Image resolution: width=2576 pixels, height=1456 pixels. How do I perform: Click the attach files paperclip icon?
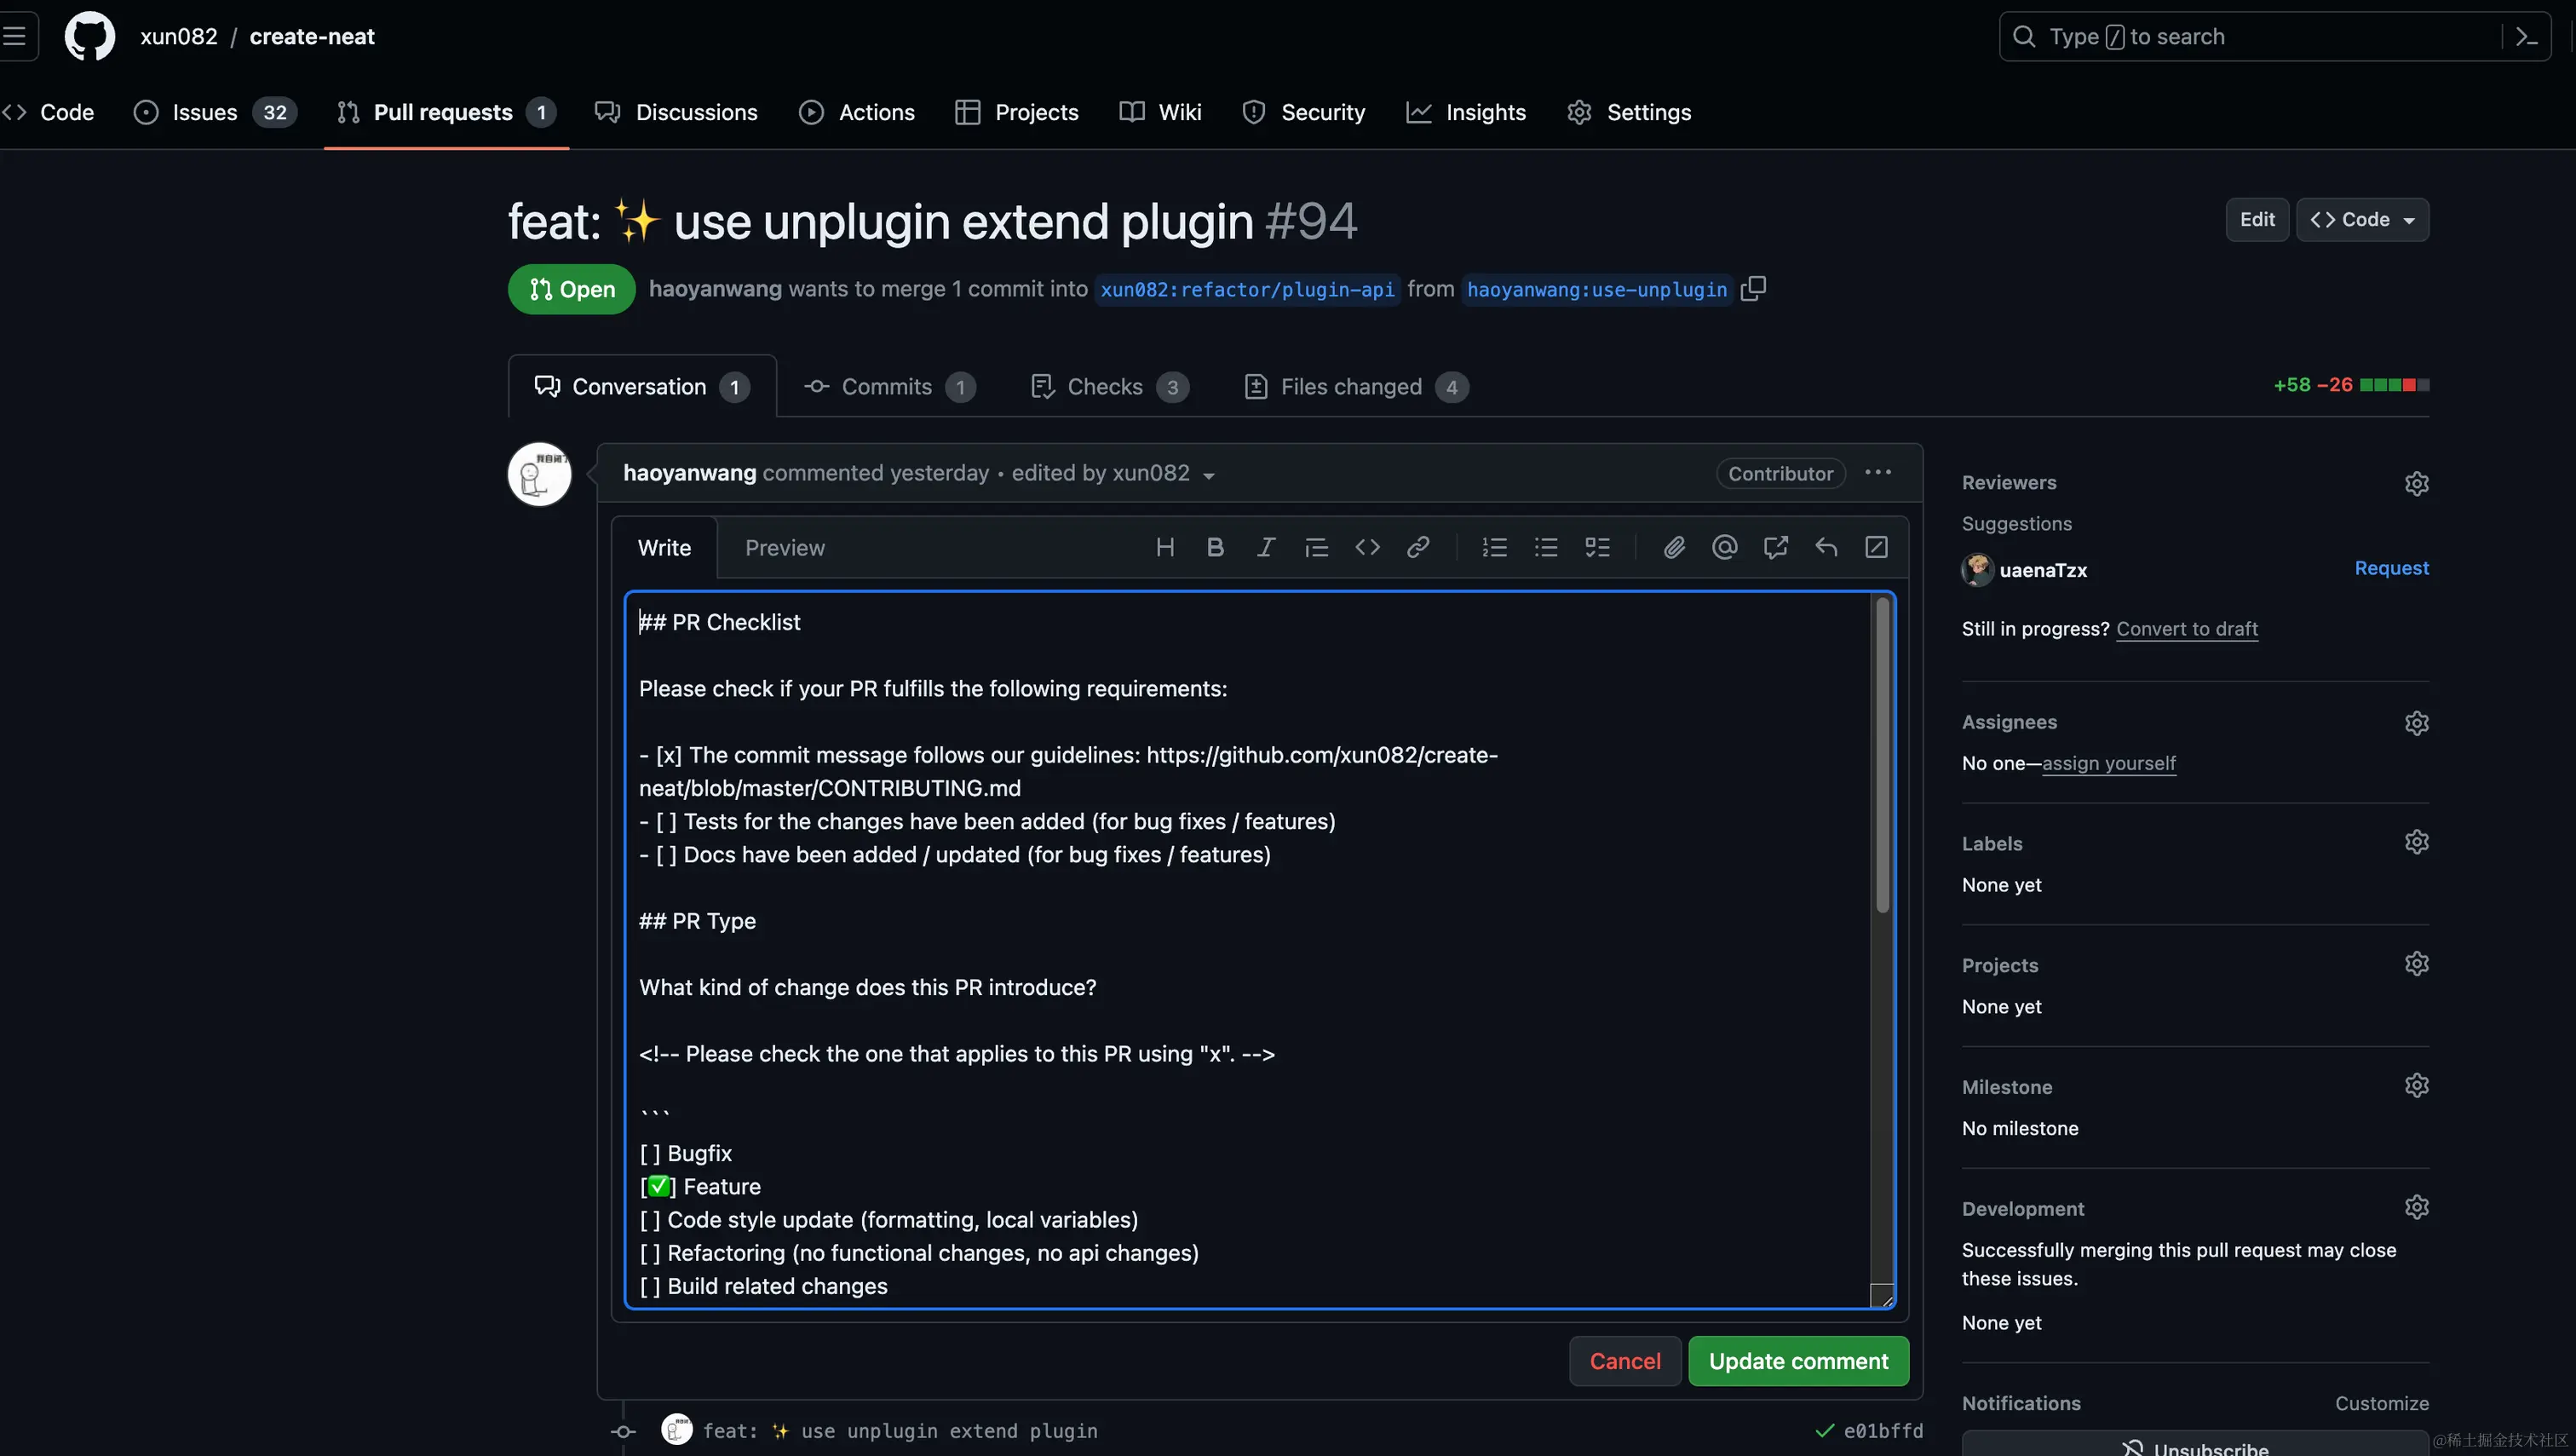(x=1674, y=547)
